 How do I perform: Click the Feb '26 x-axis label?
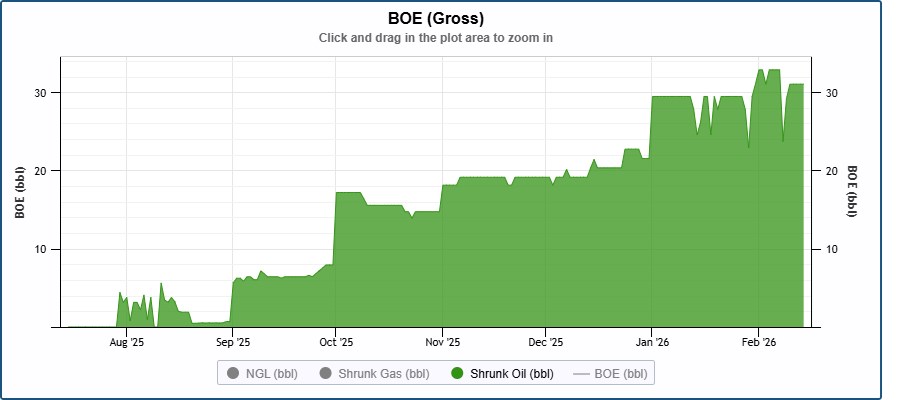tap(757, 343)
